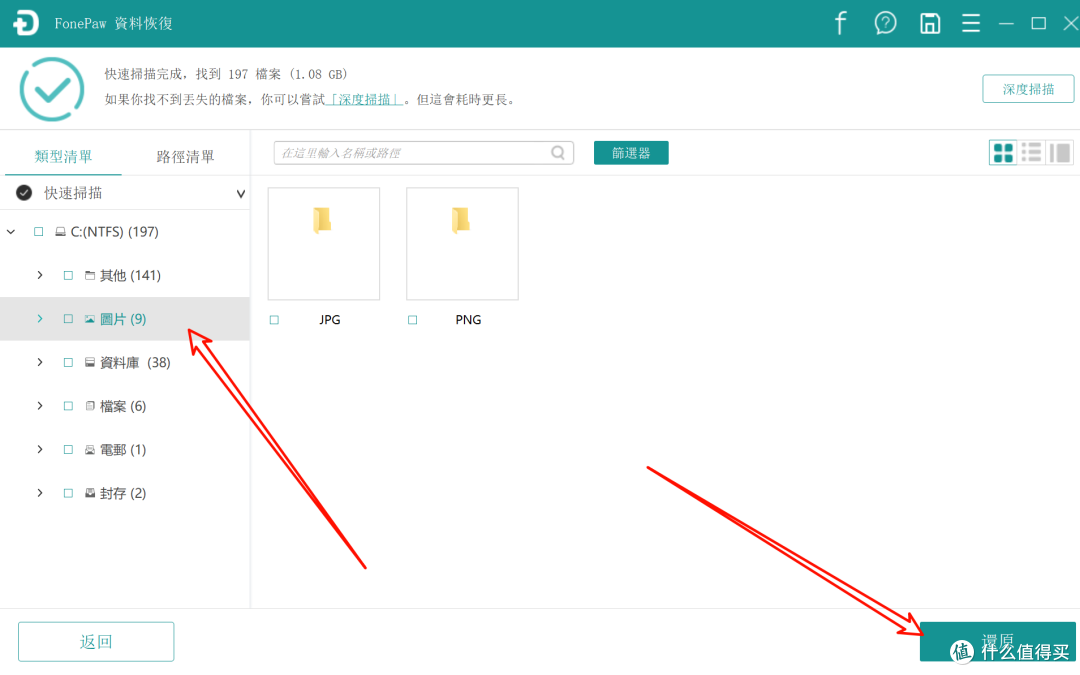Click the 檔案 document type icon
This screenshot has width=1080, height=675.
pos(90,406)
